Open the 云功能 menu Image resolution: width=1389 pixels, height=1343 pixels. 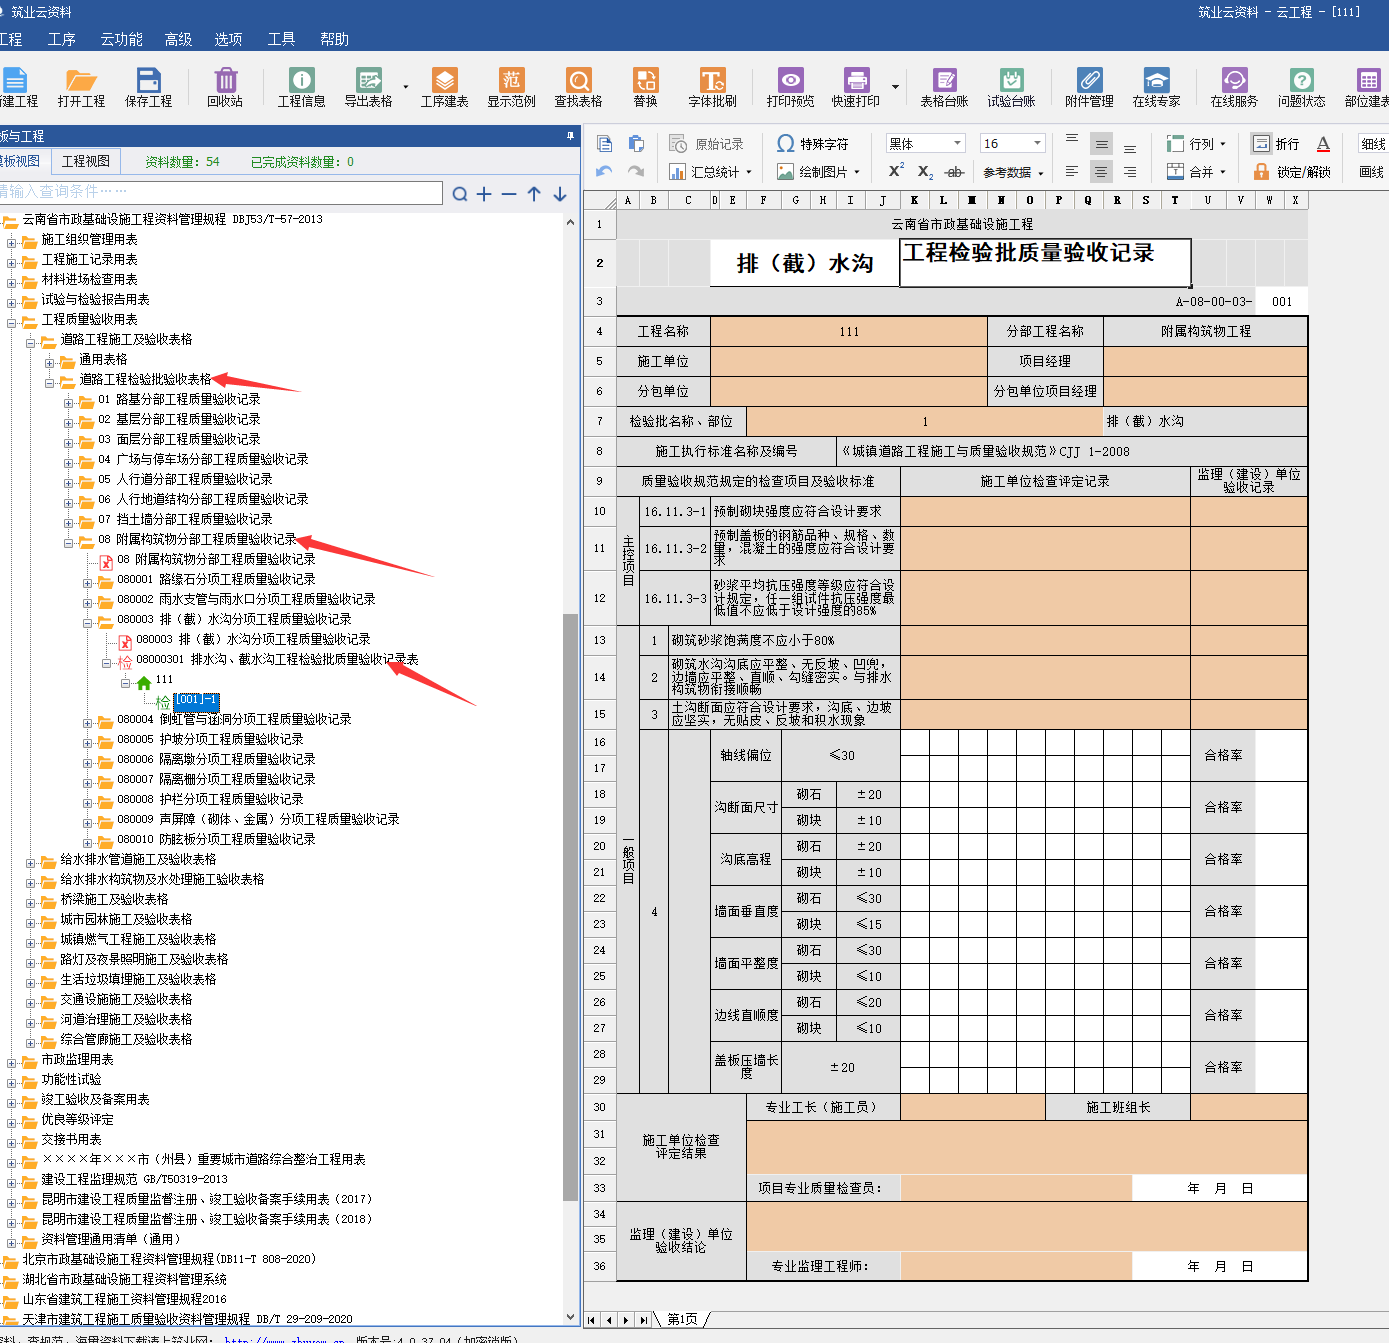coord(122,39)
